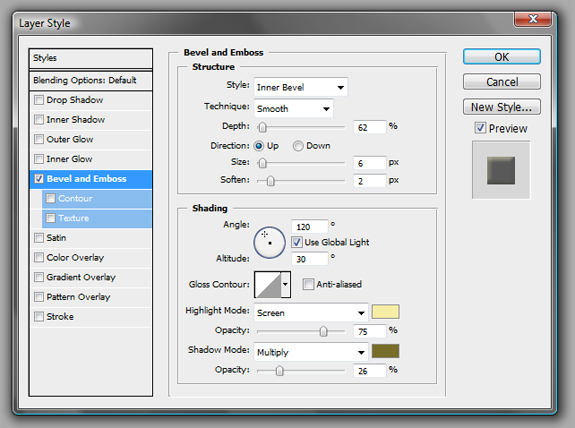Select the Gradient Overlay style row

[x=91, y=277]
